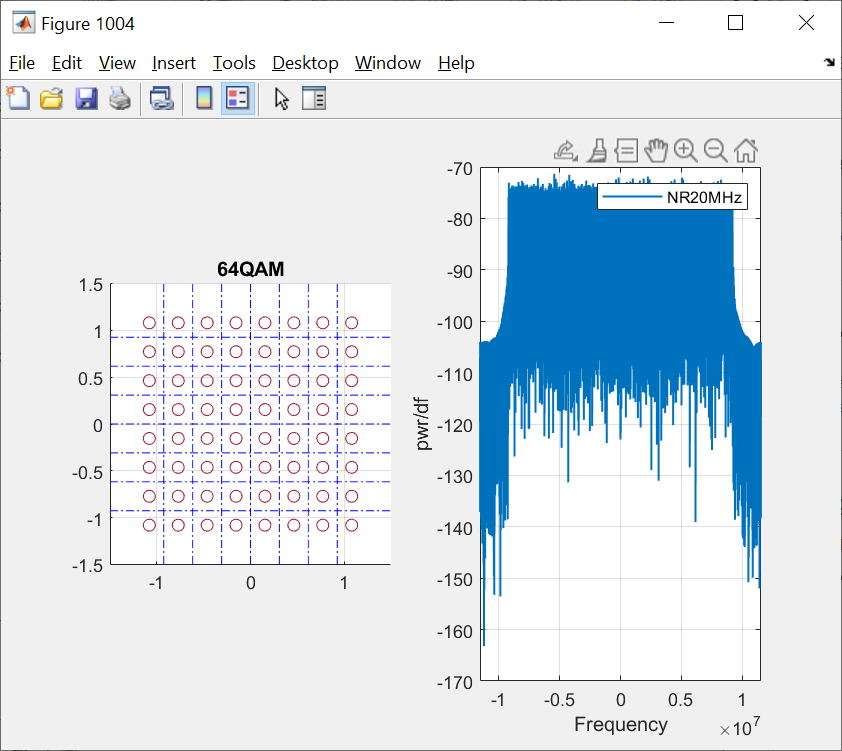Restore the default view with the Home icon
The height and width of the screenshot is (751, 842).
point(745,150)
